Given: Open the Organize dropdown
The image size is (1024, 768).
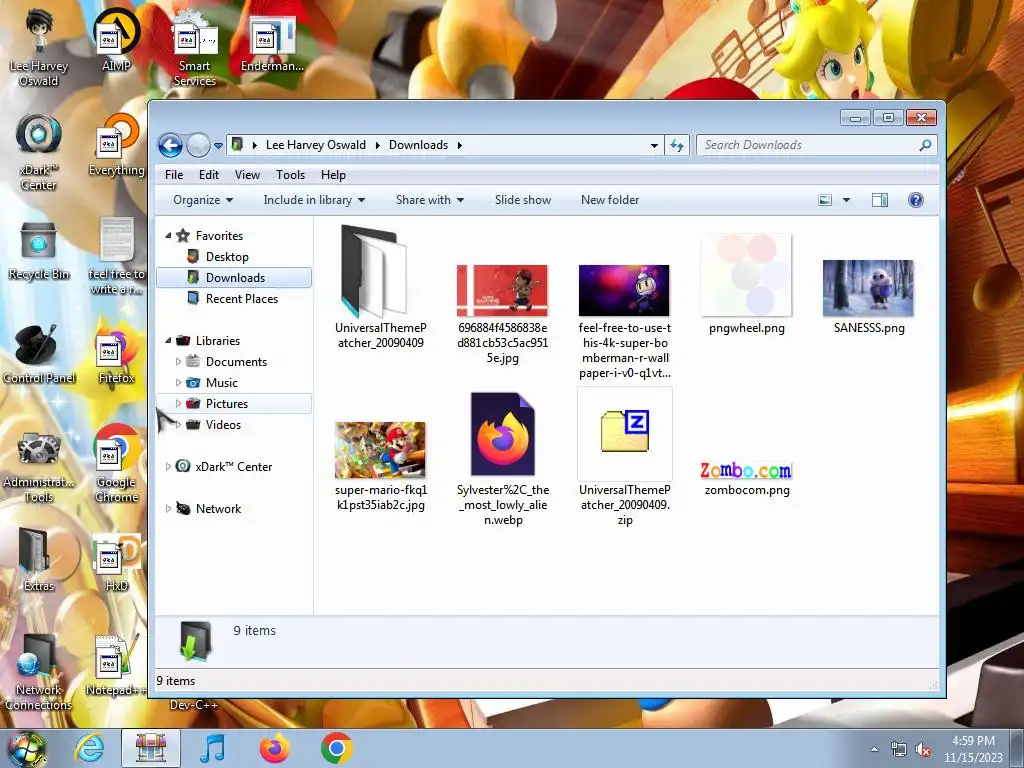Looking at the screenshot, I should (202, 200).
